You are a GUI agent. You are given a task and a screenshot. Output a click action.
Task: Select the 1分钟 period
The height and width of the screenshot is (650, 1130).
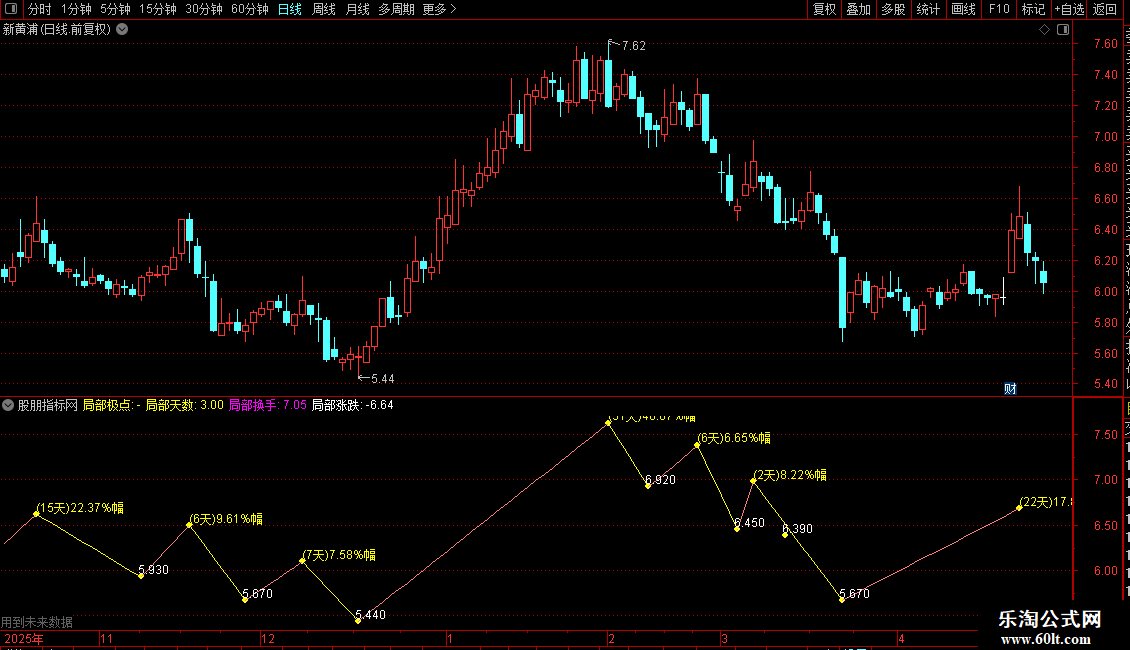(x=76, y=9)
